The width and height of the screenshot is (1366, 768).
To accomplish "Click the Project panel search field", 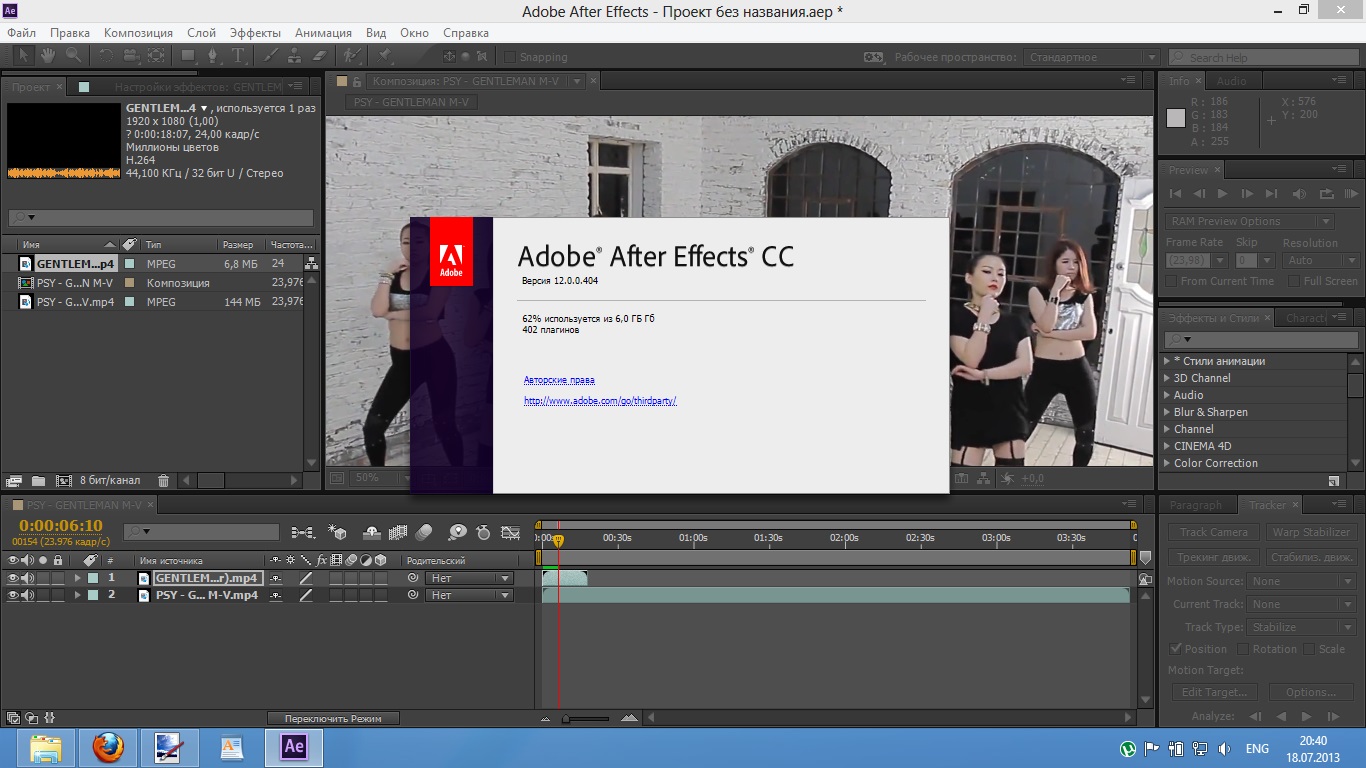I will point(160,217).
